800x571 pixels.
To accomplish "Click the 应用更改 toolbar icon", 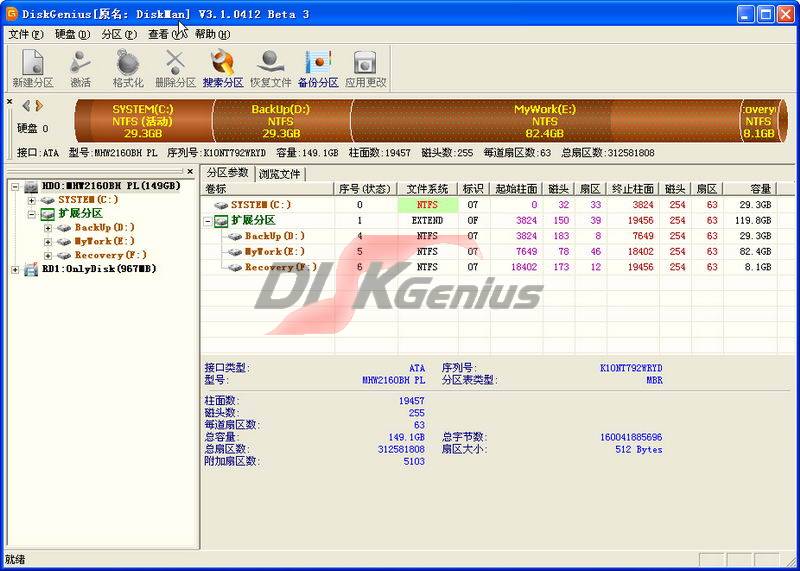I will click(x=366, y=69).
